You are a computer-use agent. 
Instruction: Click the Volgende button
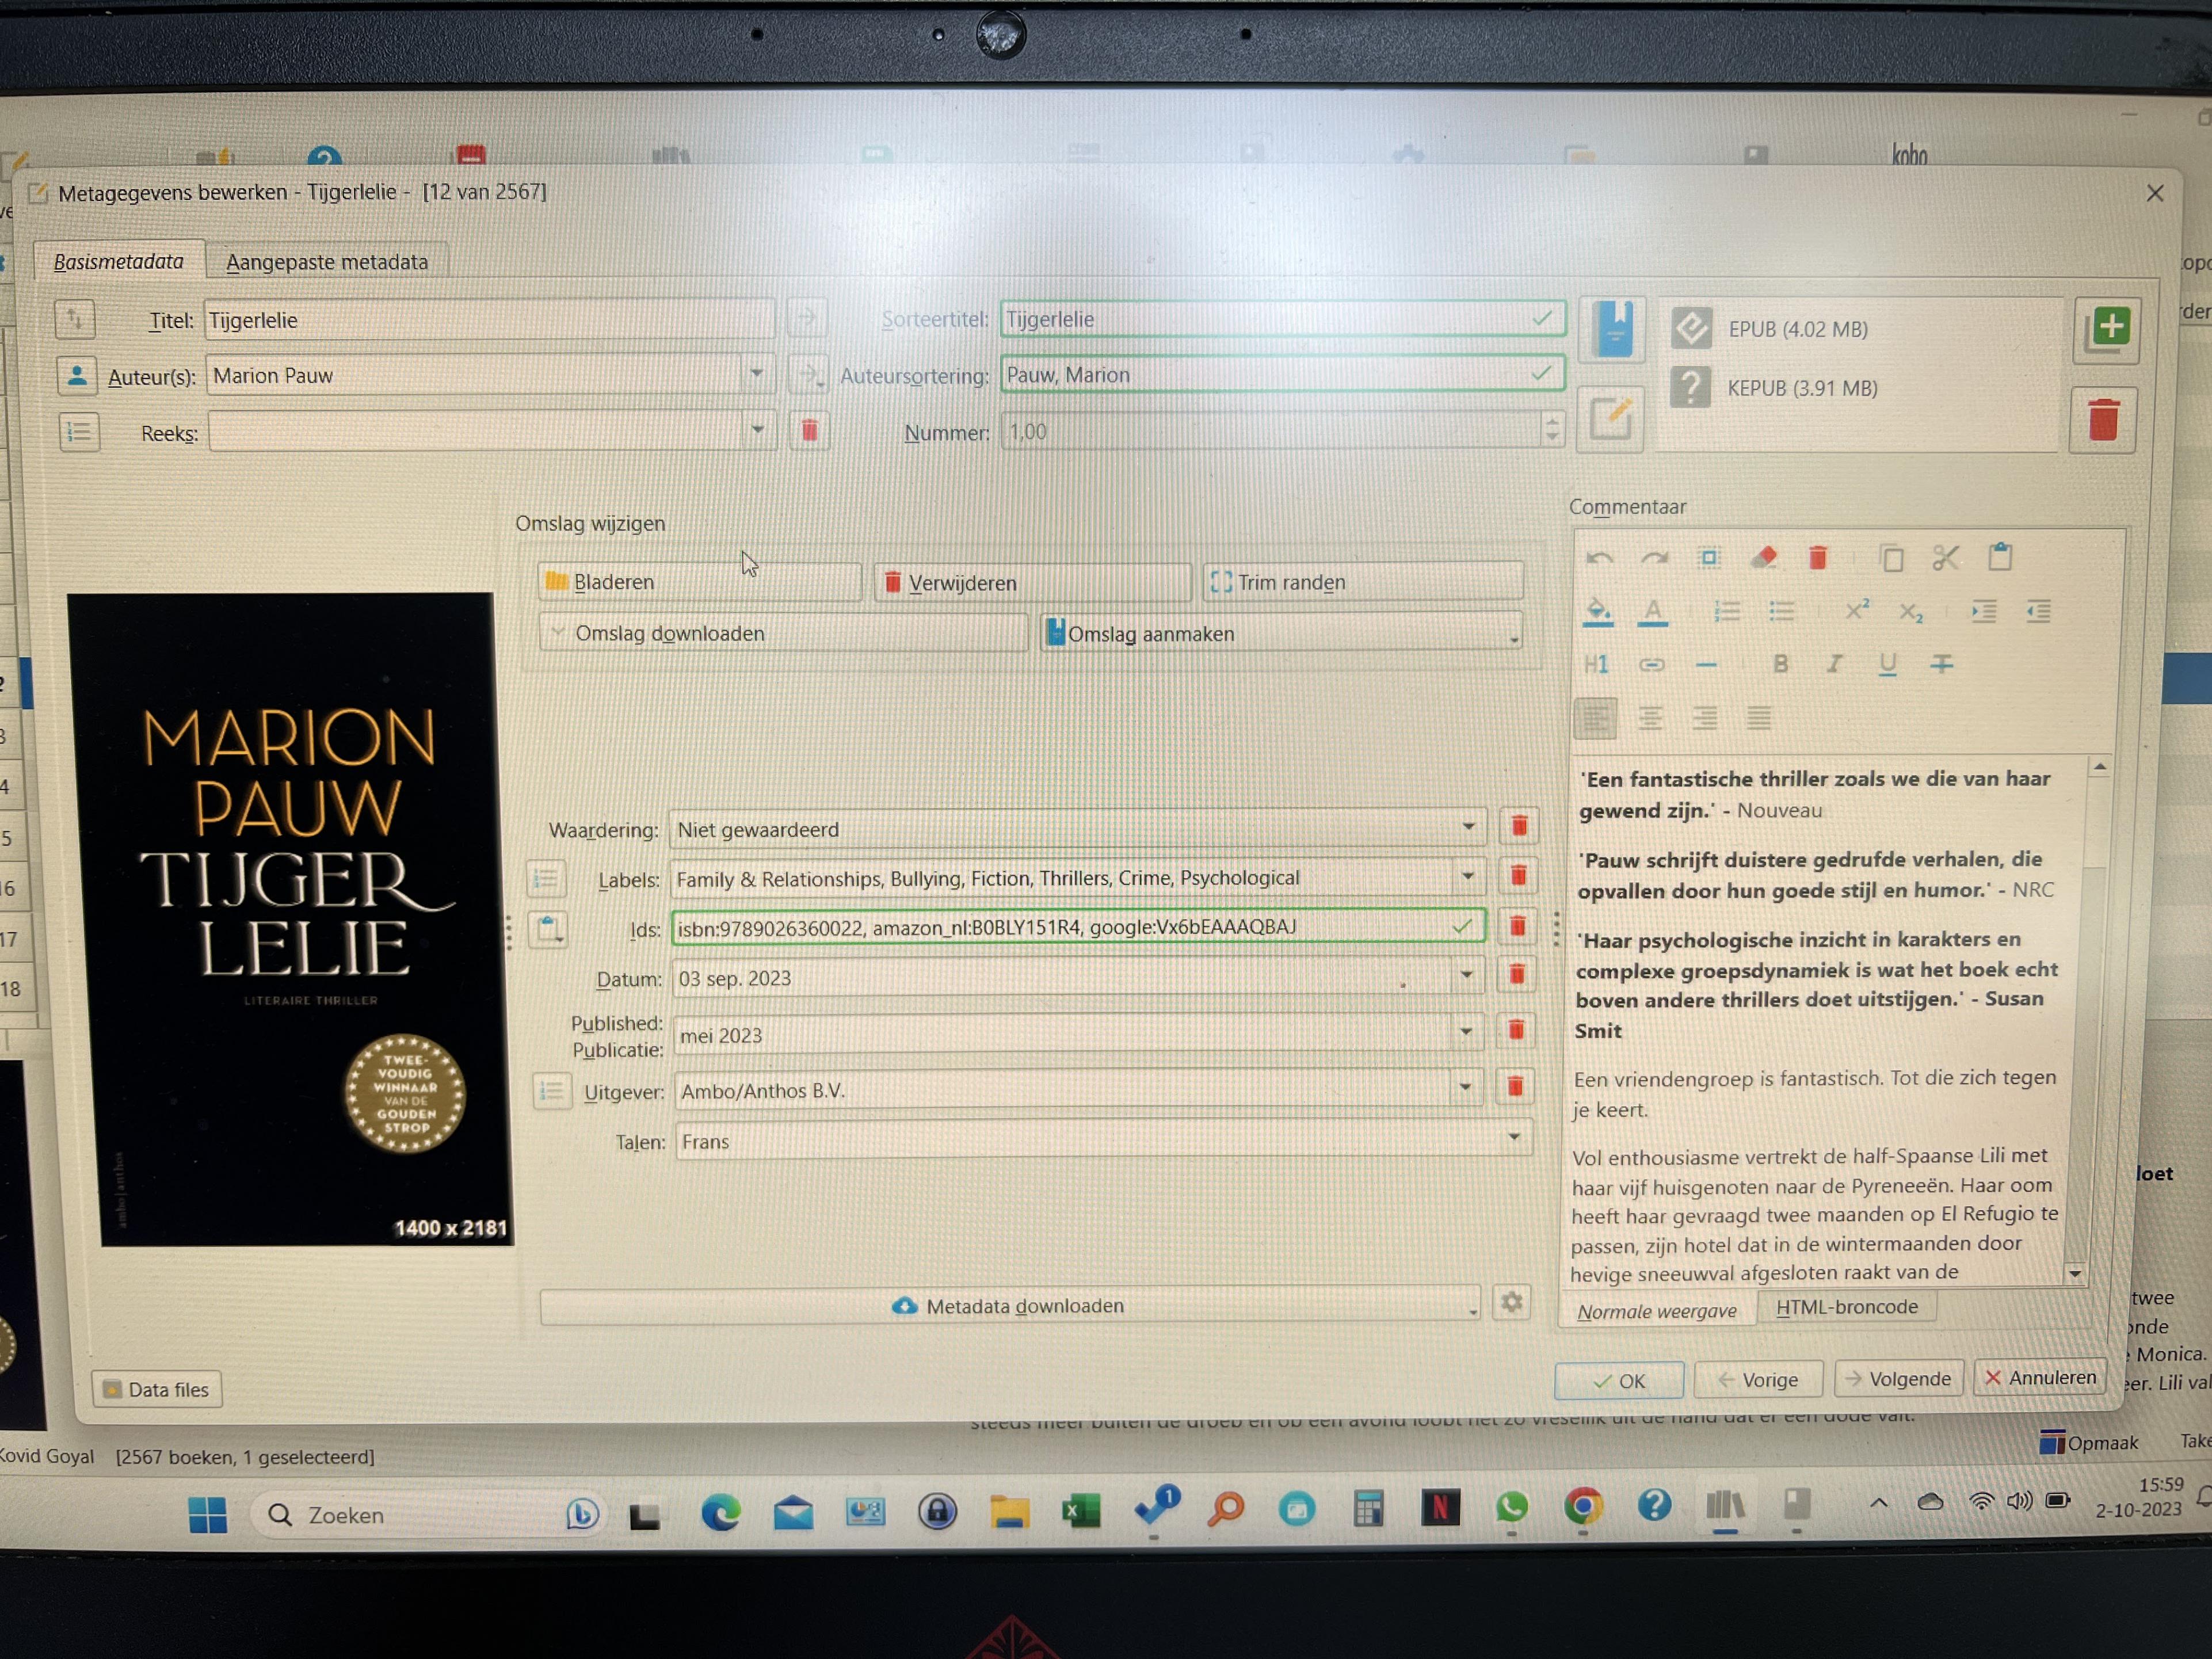tap(1898, 1379)
